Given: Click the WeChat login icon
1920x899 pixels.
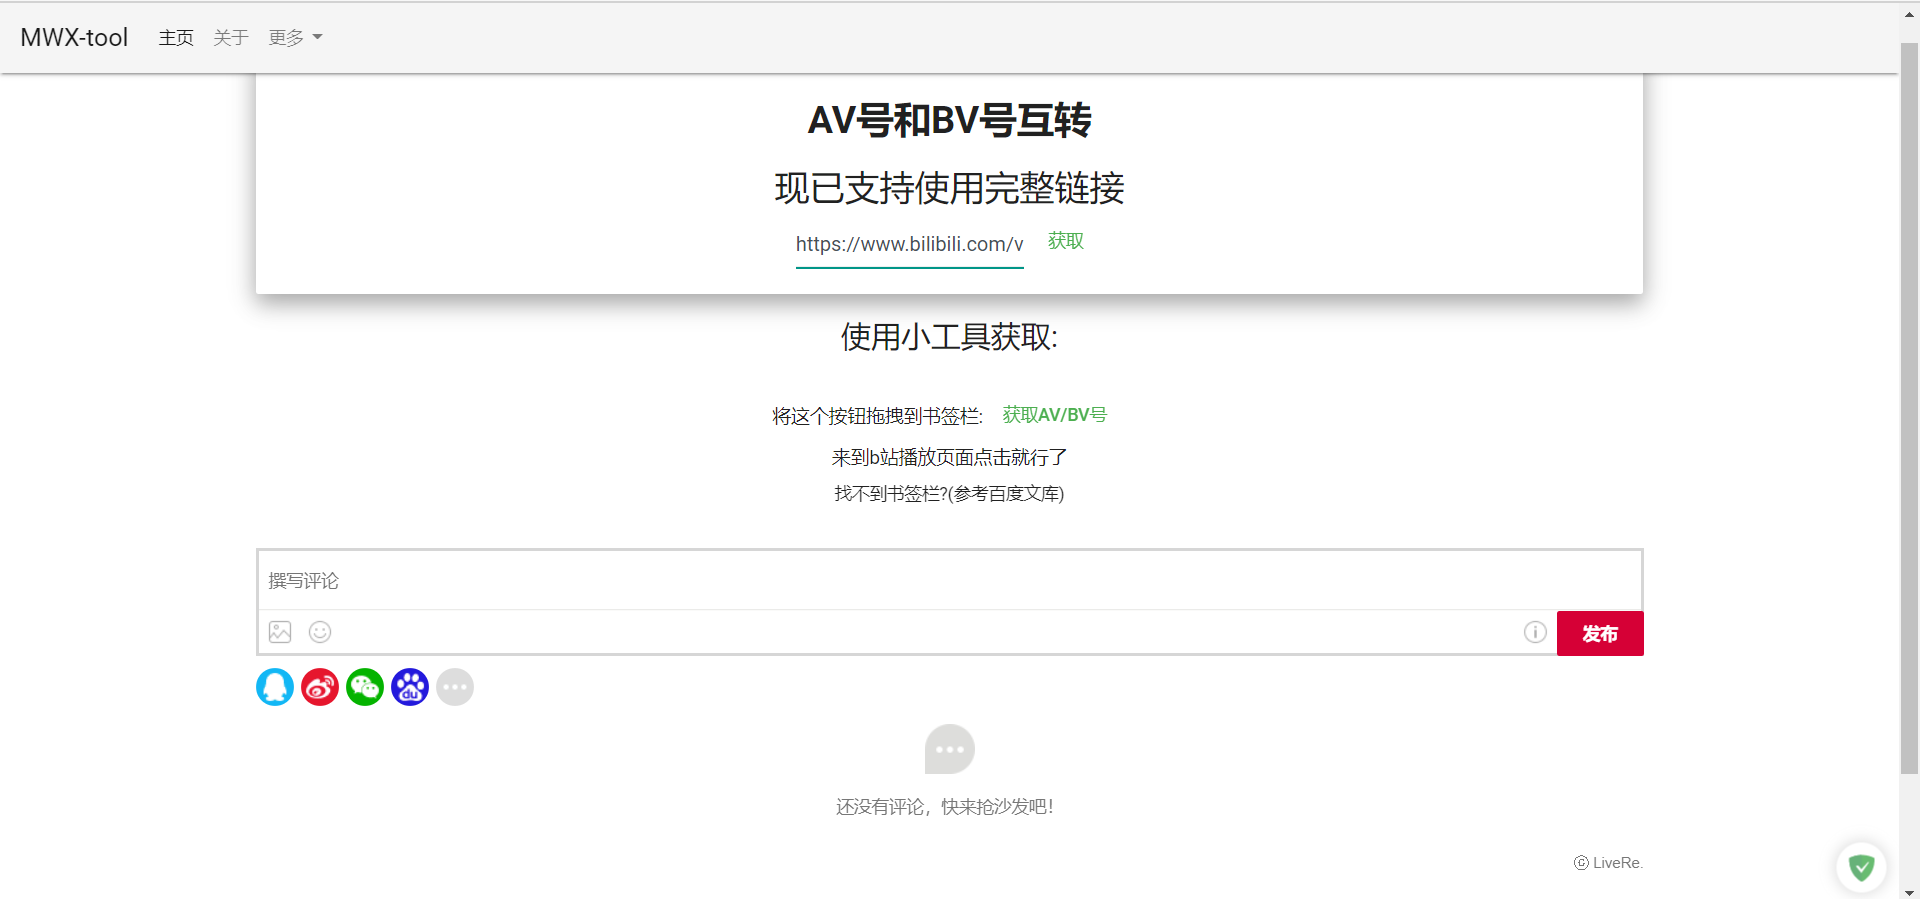Looking at the screenshot, I should tap(365, 687).
